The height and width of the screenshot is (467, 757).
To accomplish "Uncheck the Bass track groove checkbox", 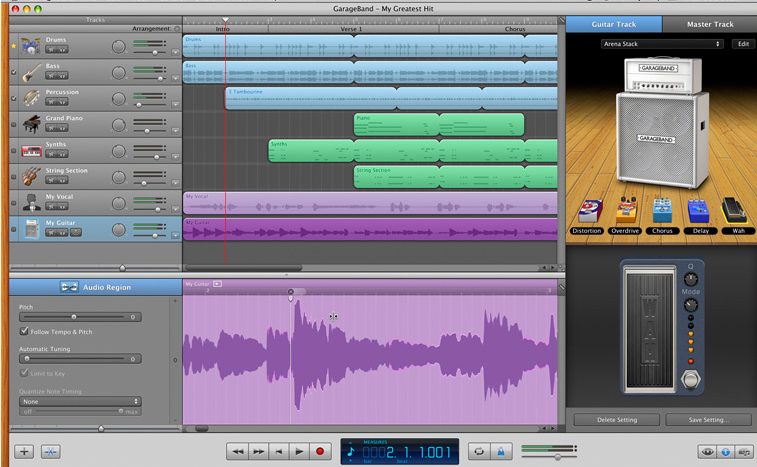I will [x=14, y=72].
